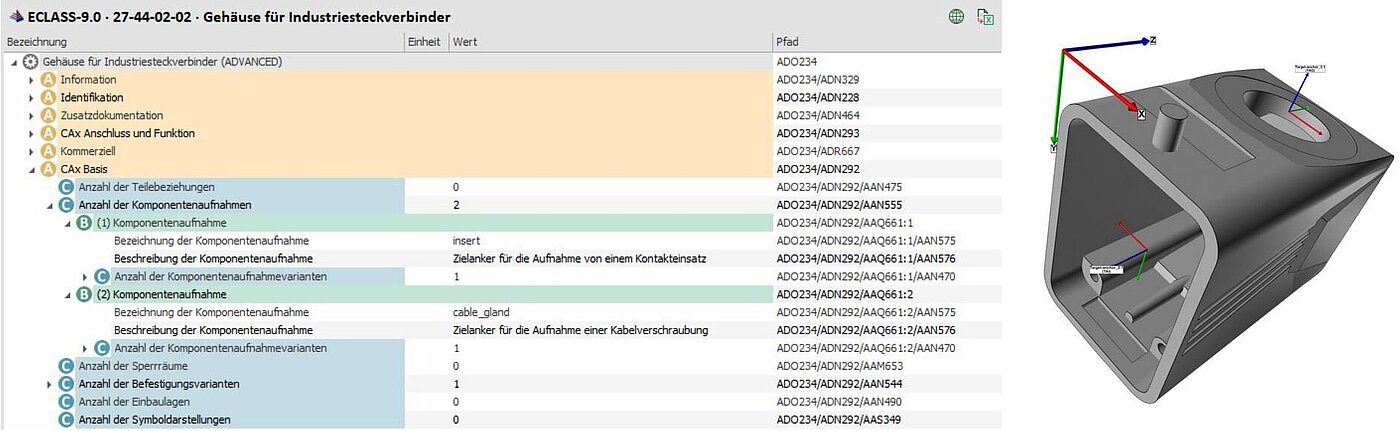The width and height of the screenshot is (1400, 431).
Task: Click the X axis label in 3D view
Action: (x=1140, y=115)
